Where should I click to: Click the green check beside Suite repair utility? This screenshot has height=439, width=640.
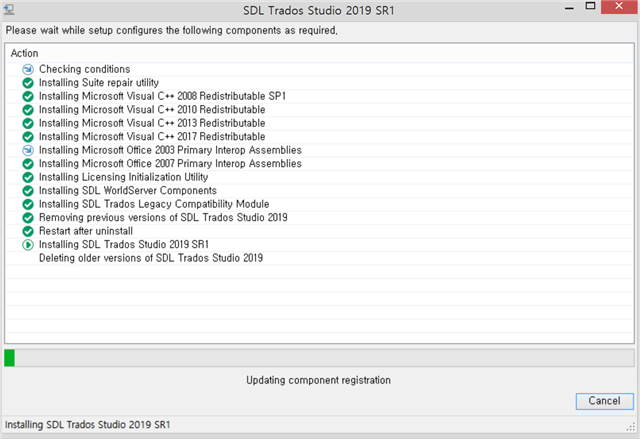tap(28, 83)
